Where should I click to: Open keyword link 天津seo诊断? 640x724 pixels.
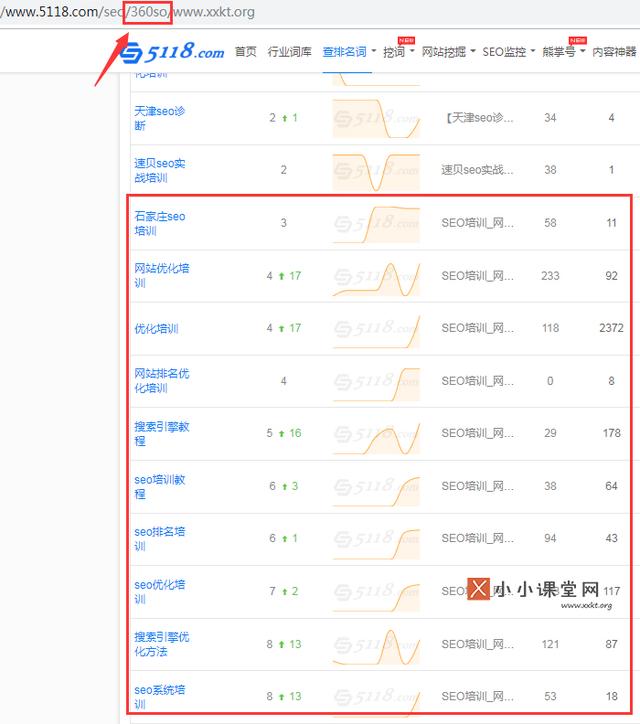(x=159, y=118)
